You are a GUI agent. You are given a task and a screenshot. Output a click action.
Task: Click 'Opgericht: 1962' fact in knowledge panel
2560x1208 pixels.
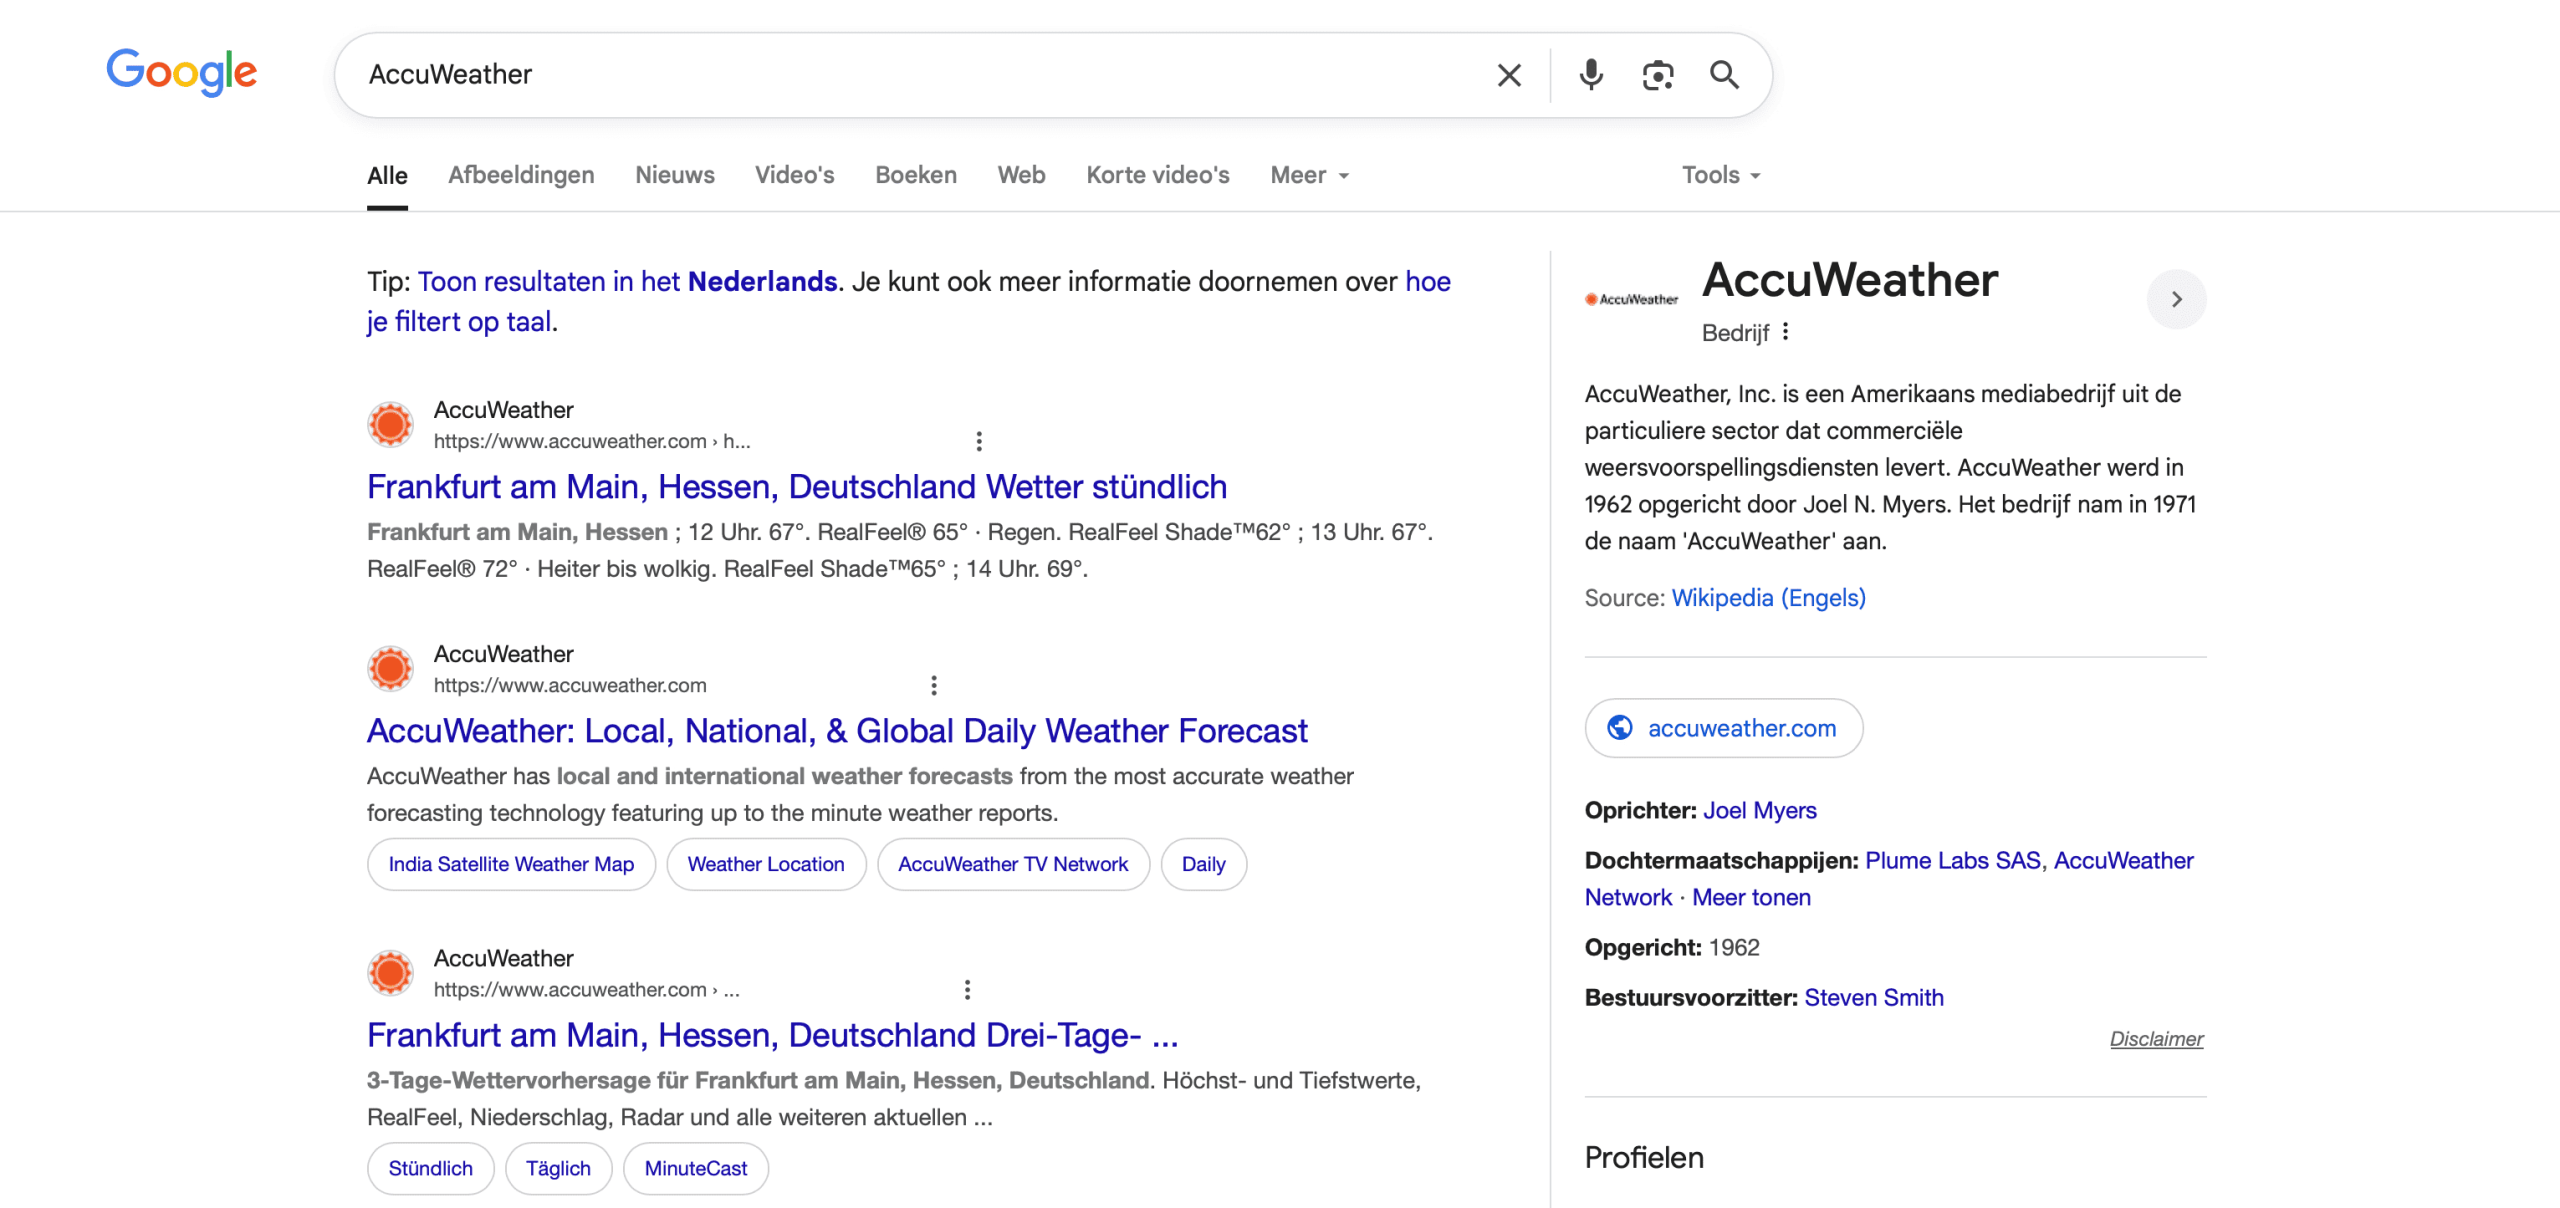point(1672,948)
